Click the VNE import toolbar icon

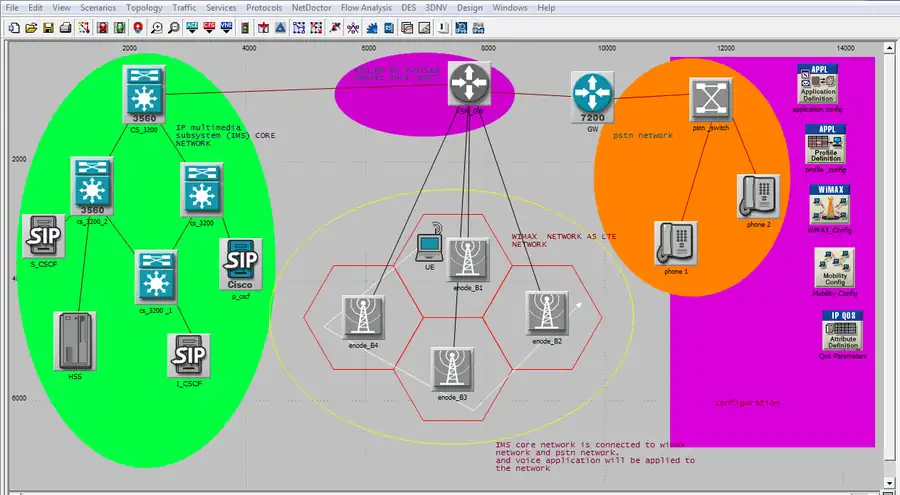tap(226, 28)
